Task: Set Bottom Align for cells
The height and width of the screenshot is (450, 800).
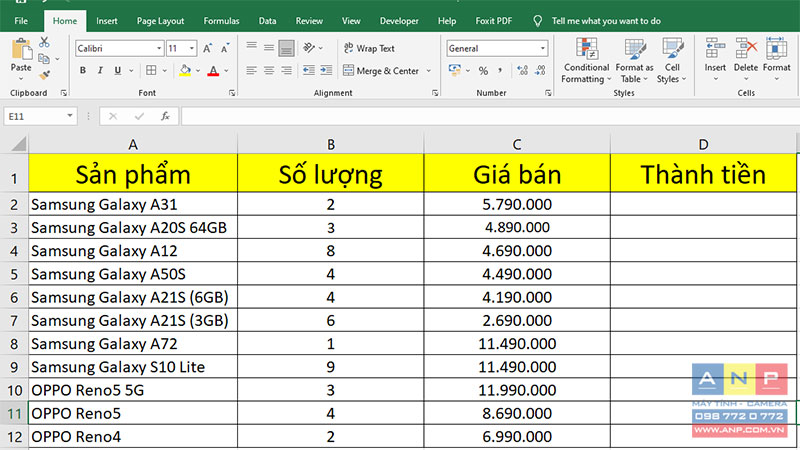Action: [x=286, y=48]
